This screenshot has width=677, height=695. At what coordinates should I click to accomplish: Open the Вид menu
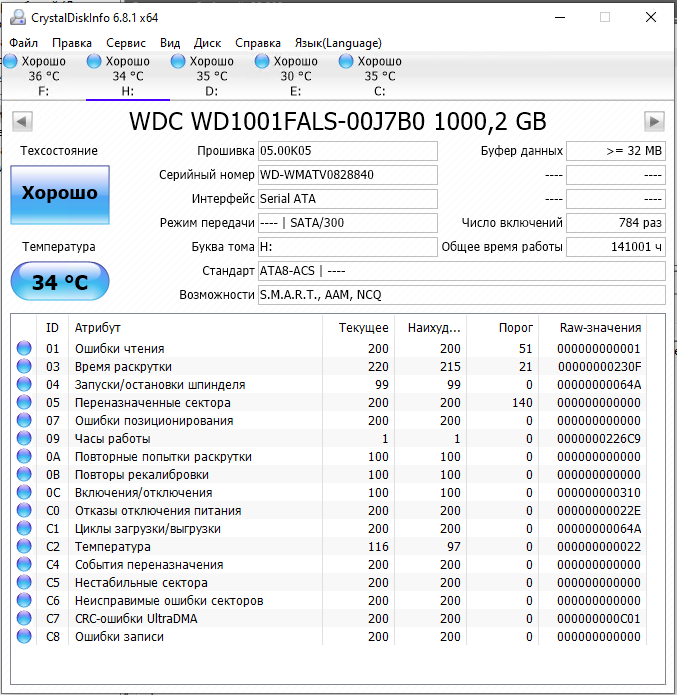pos(170,43)
